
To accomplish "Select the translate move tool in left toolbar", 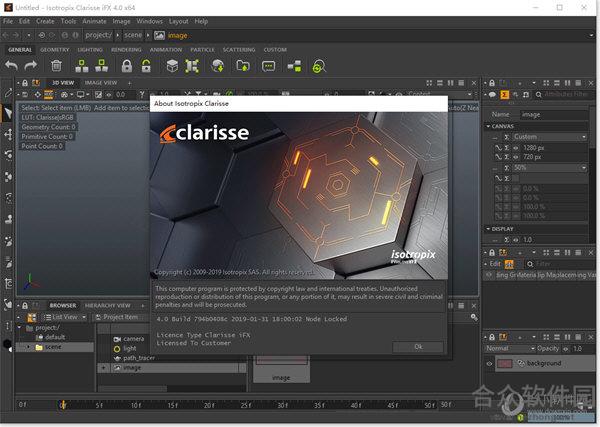I will pyautogui.click(x=8, y=134).
